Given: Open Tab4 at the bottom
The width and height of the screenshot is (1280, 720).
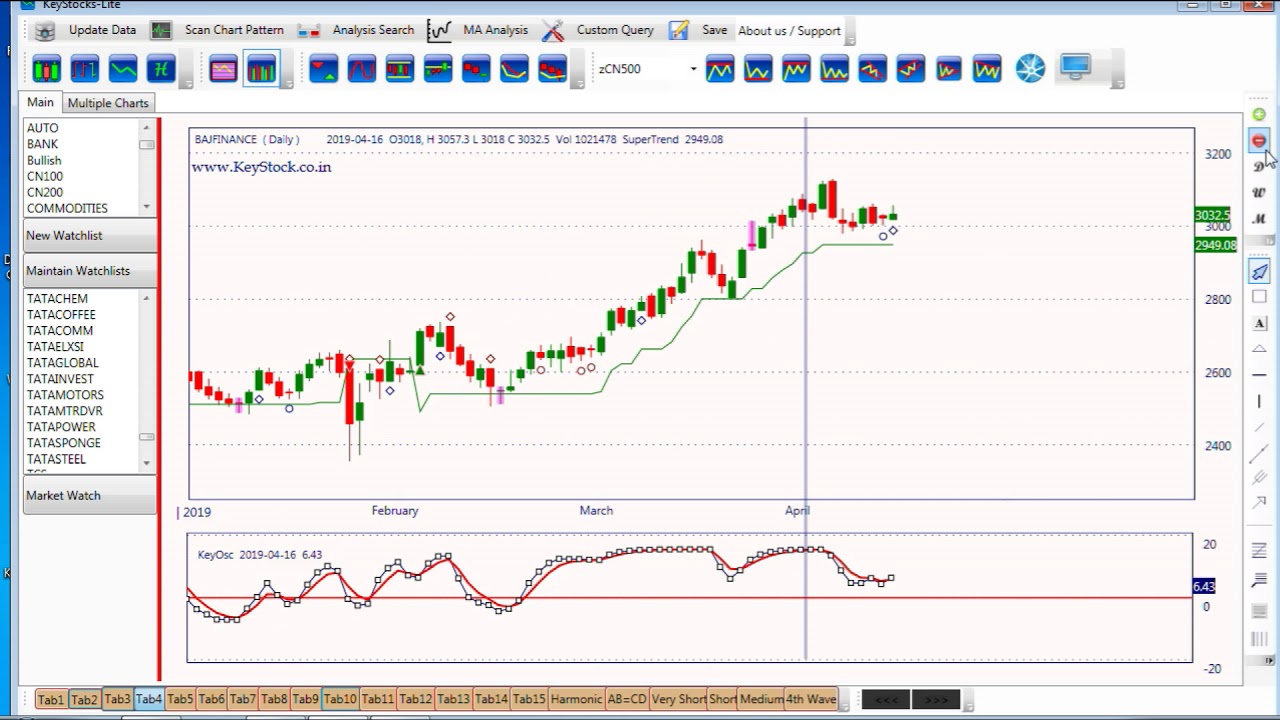Looking at the screenshot, I should [149, 699].
